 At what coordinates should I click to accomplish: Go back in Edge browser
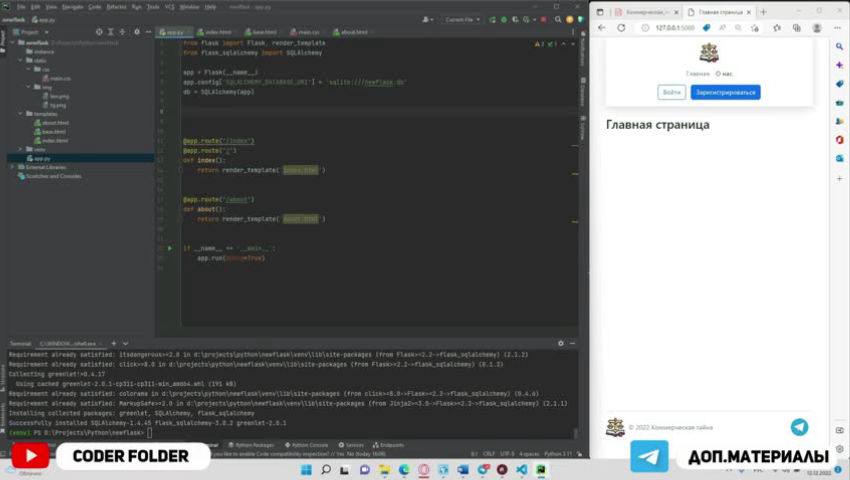point(603,28)
